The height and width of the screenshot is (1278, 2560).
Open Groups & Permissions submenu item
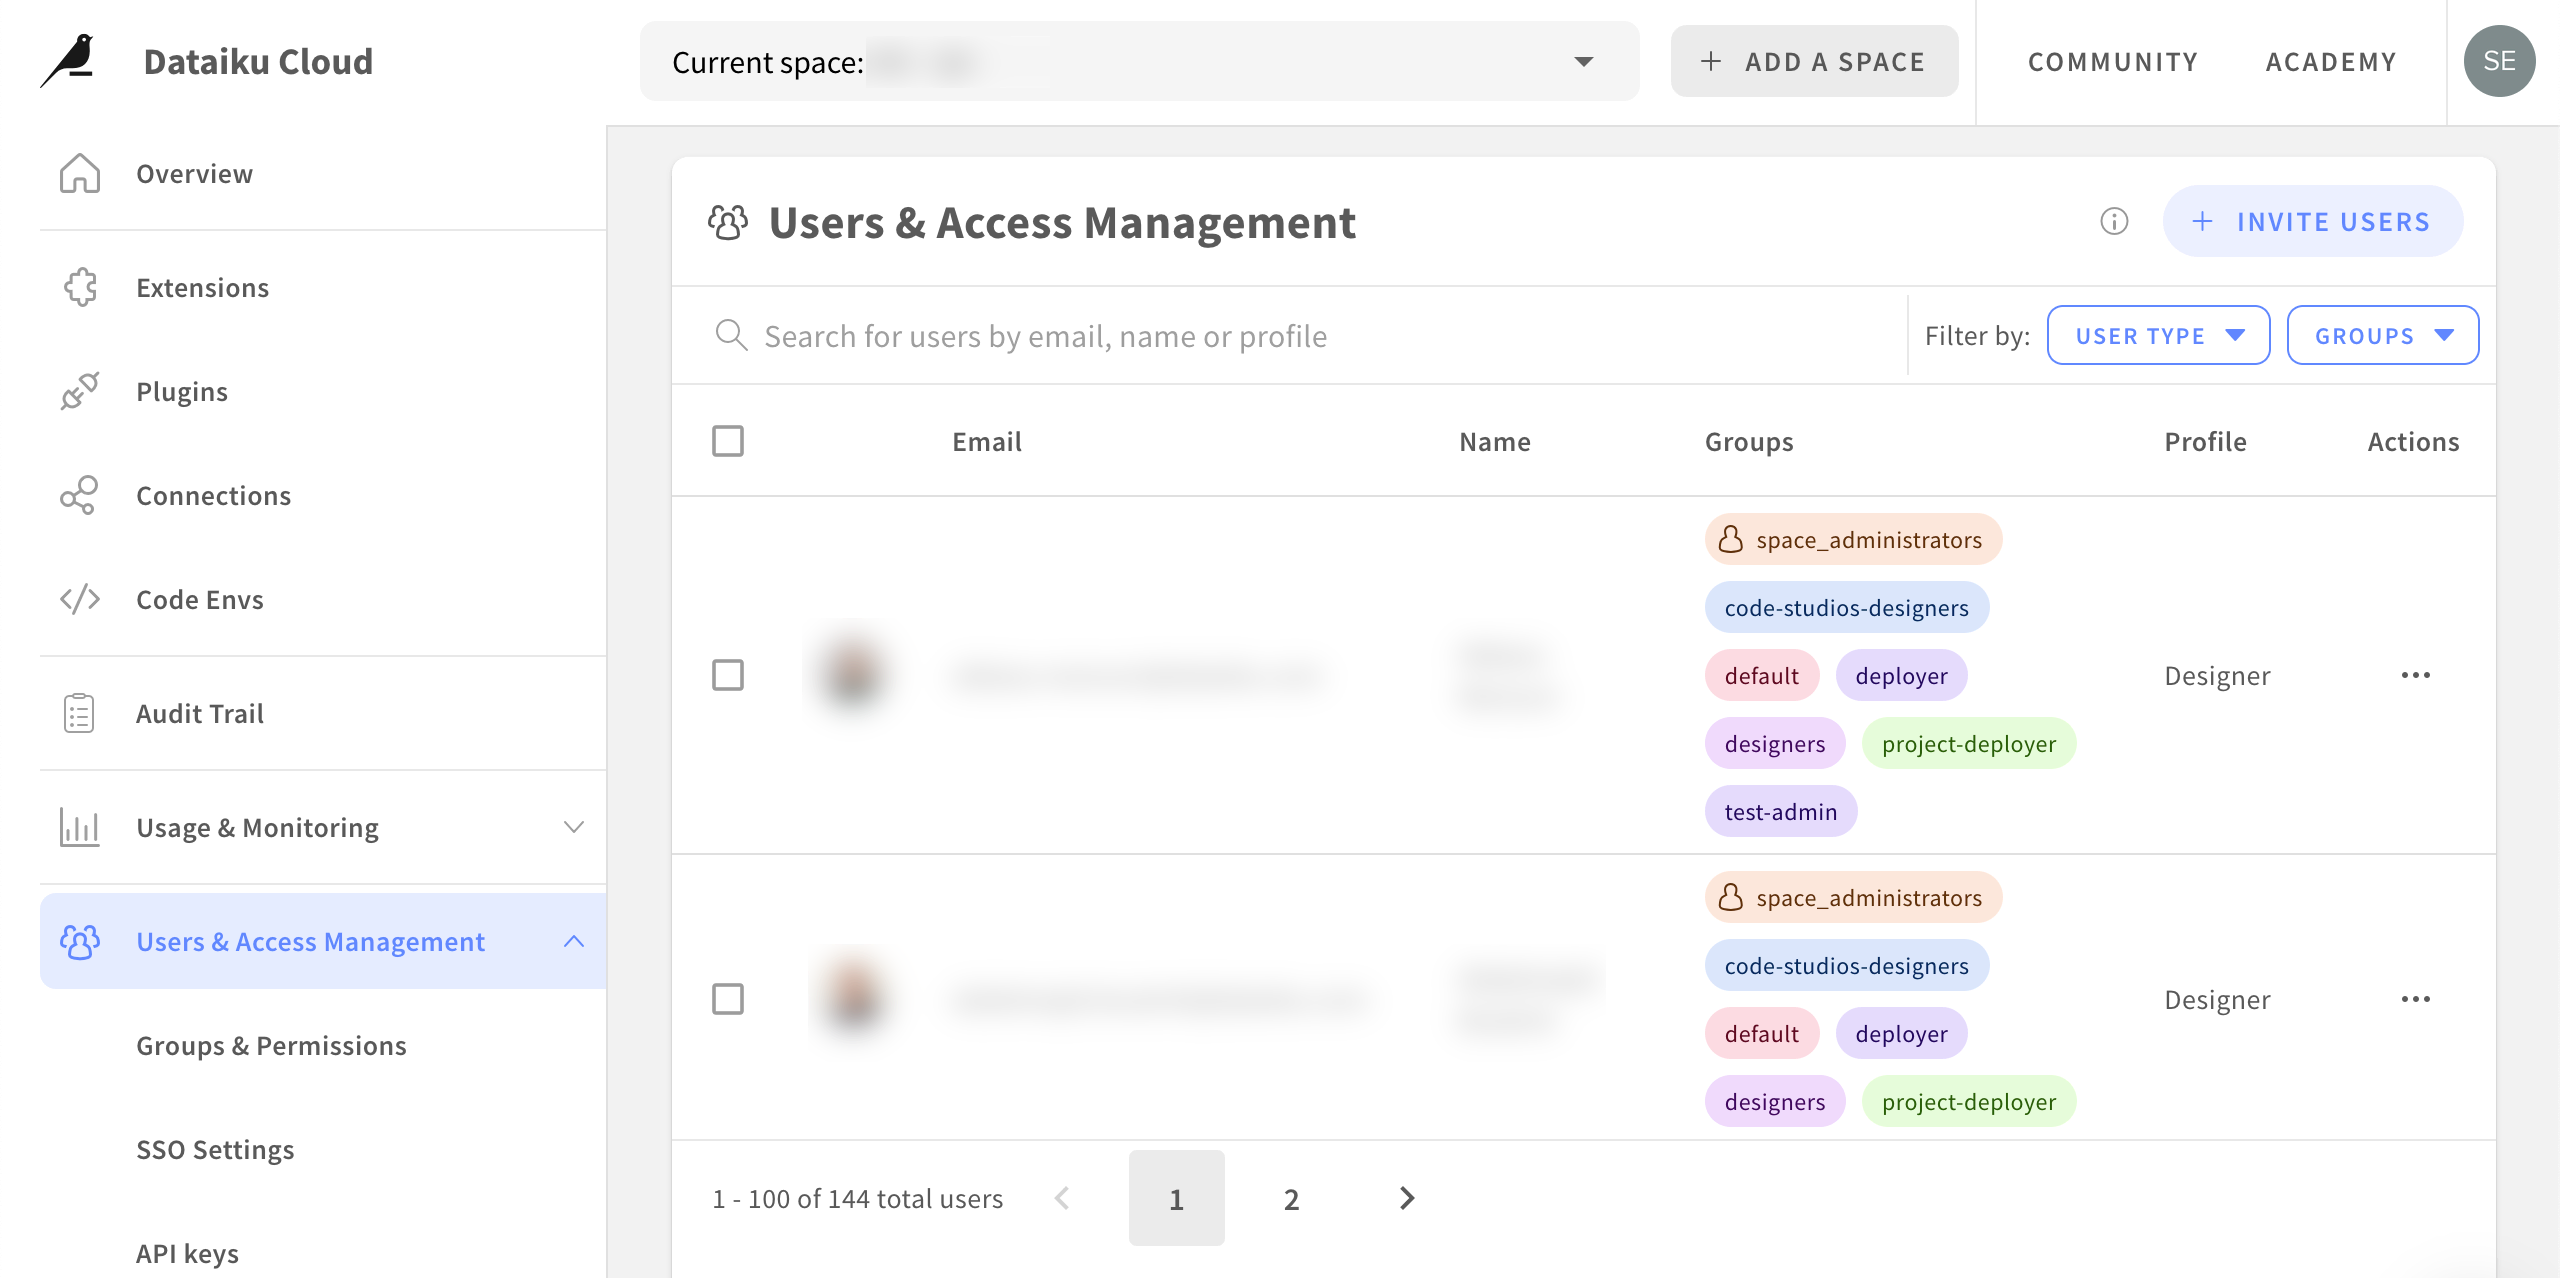pyautogui.click(x=271, y=1045)
